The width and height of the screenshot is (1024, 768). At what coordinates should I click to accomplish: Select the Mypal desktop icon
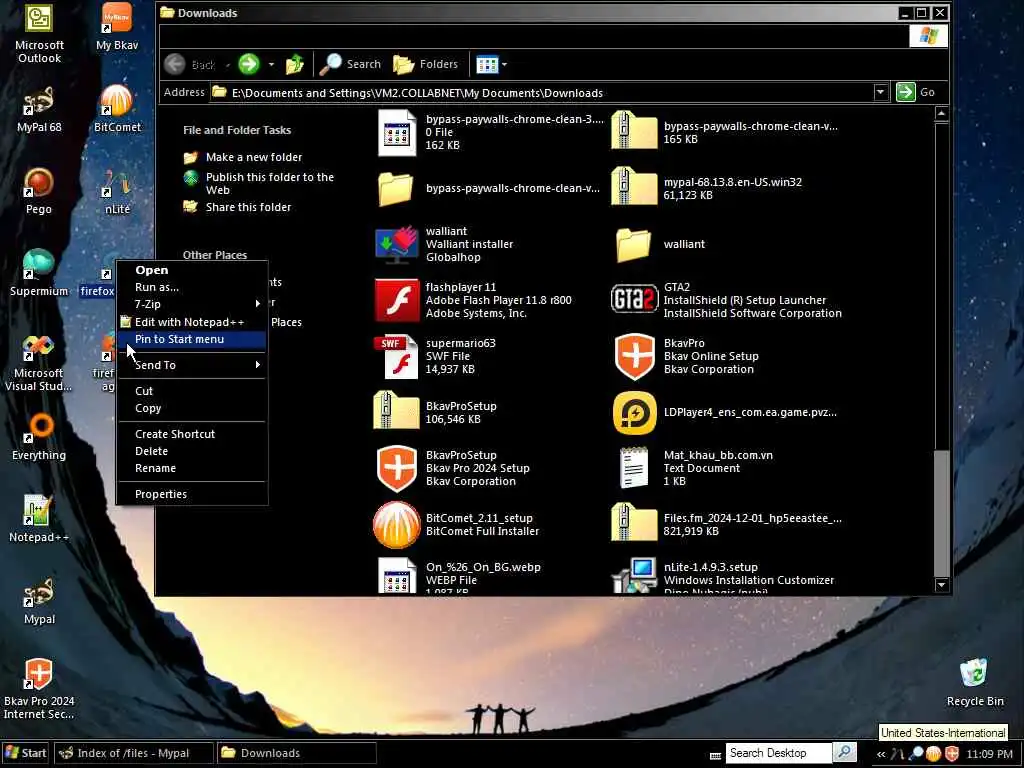point(39,601)
